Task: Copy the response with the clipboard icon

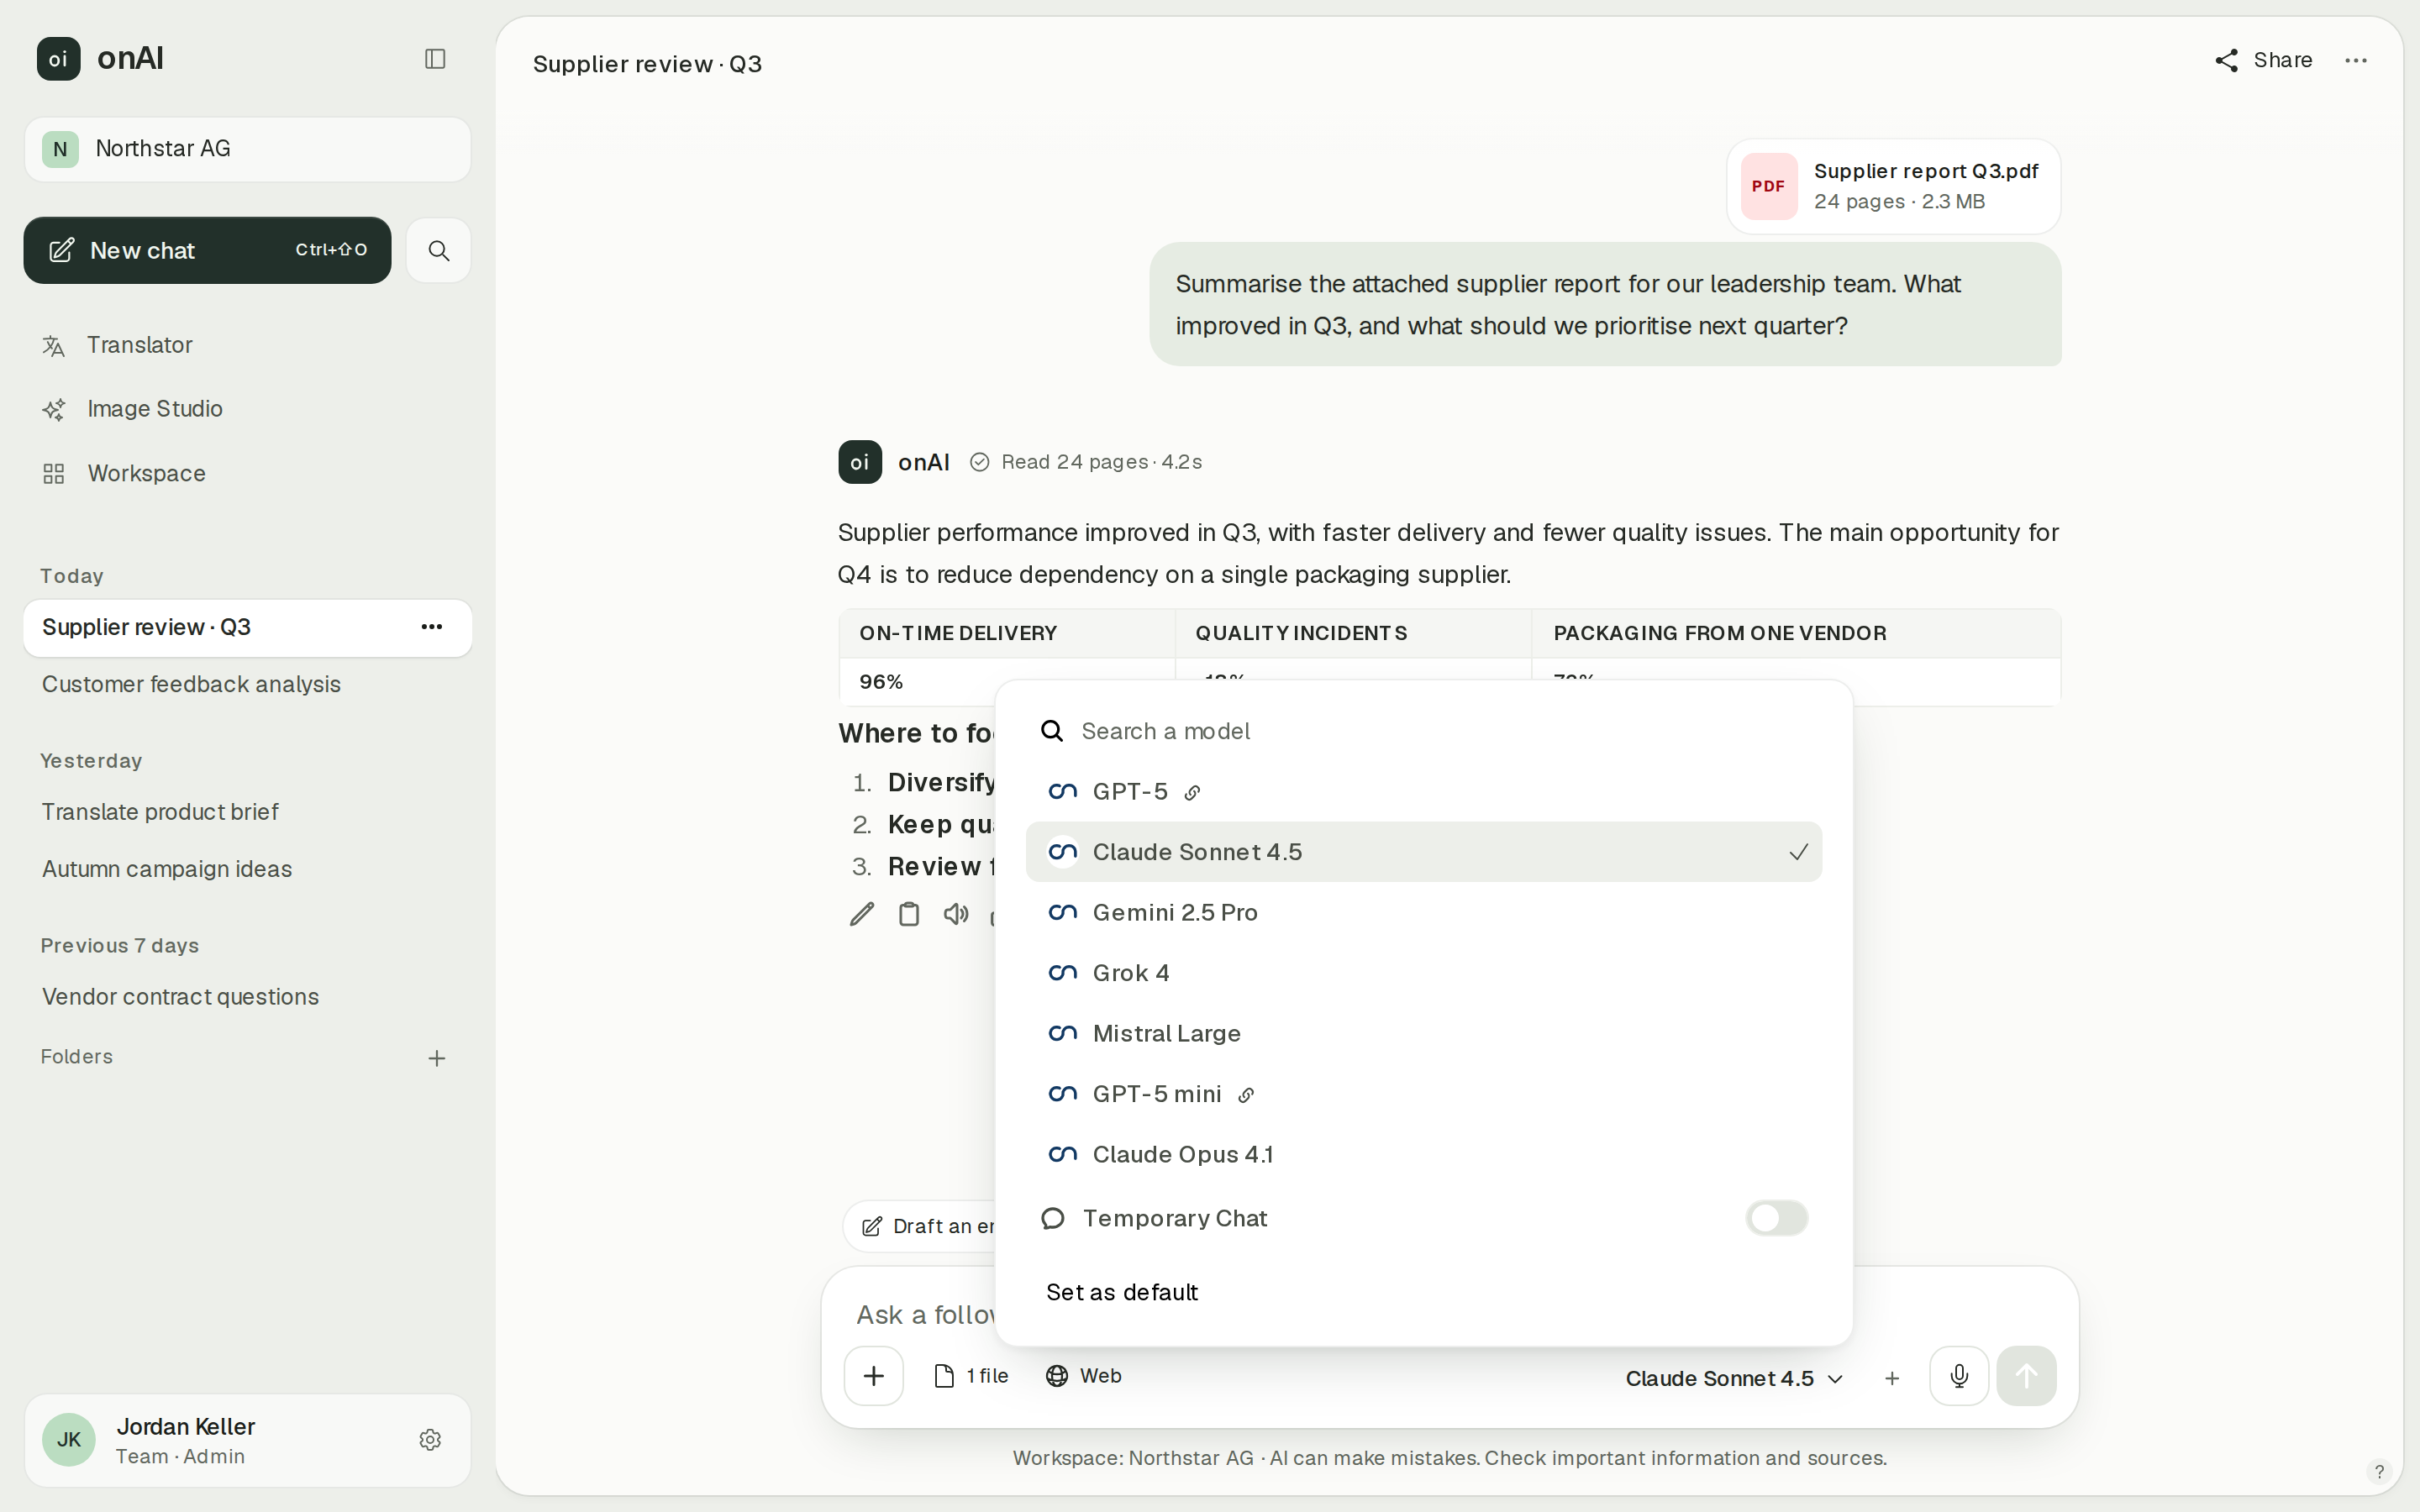Action: click(909, 914)
